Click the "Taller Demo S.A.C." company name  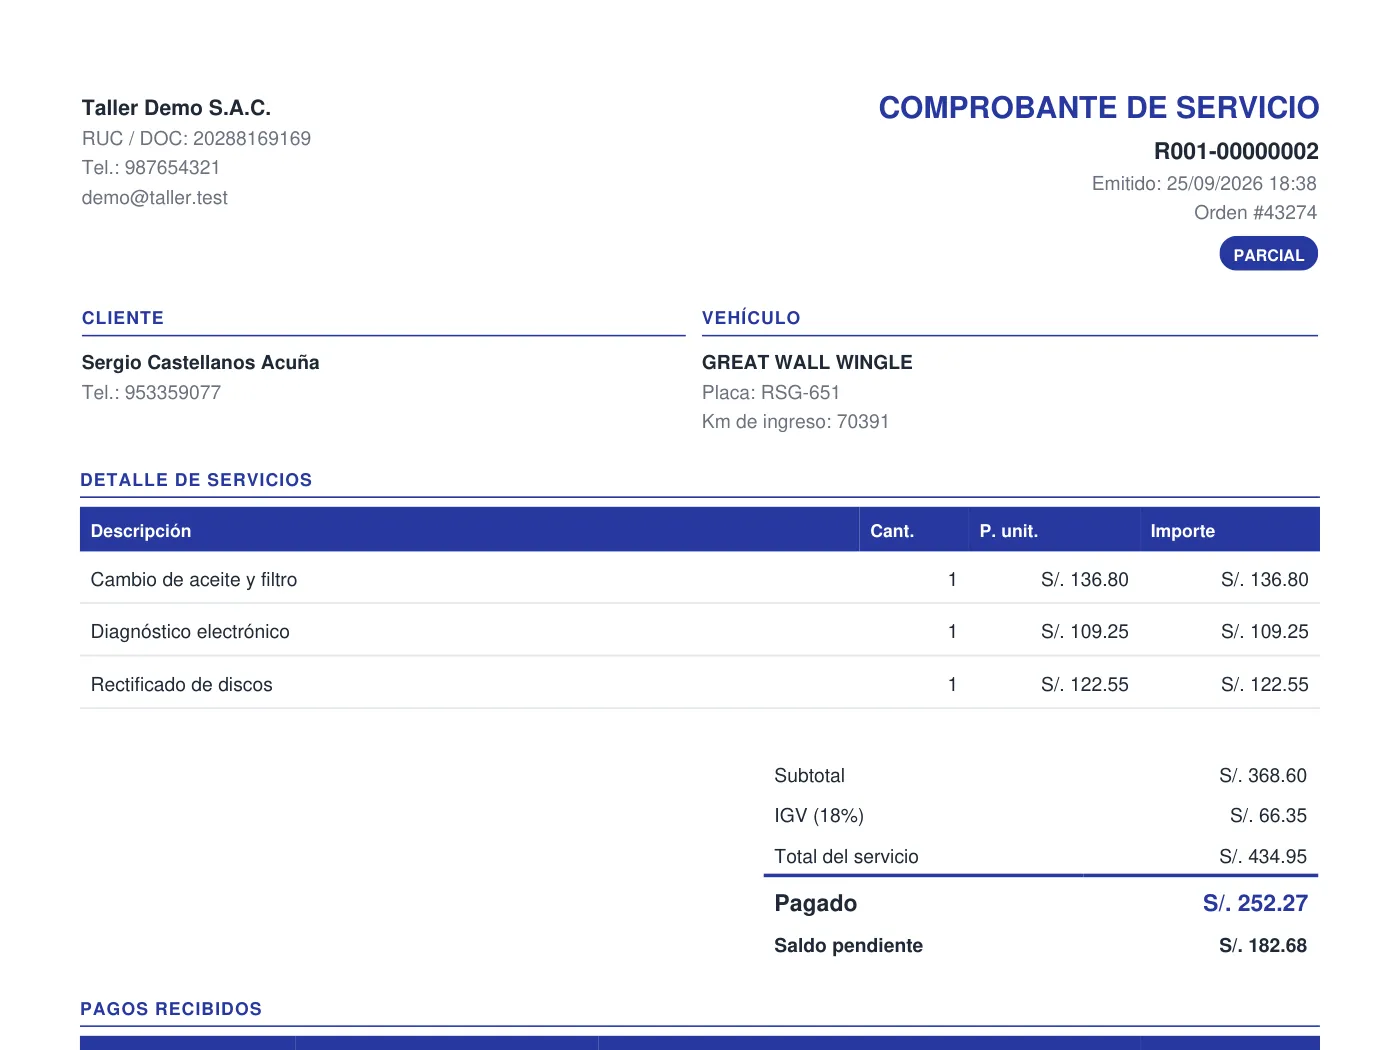tap(176, 108)
